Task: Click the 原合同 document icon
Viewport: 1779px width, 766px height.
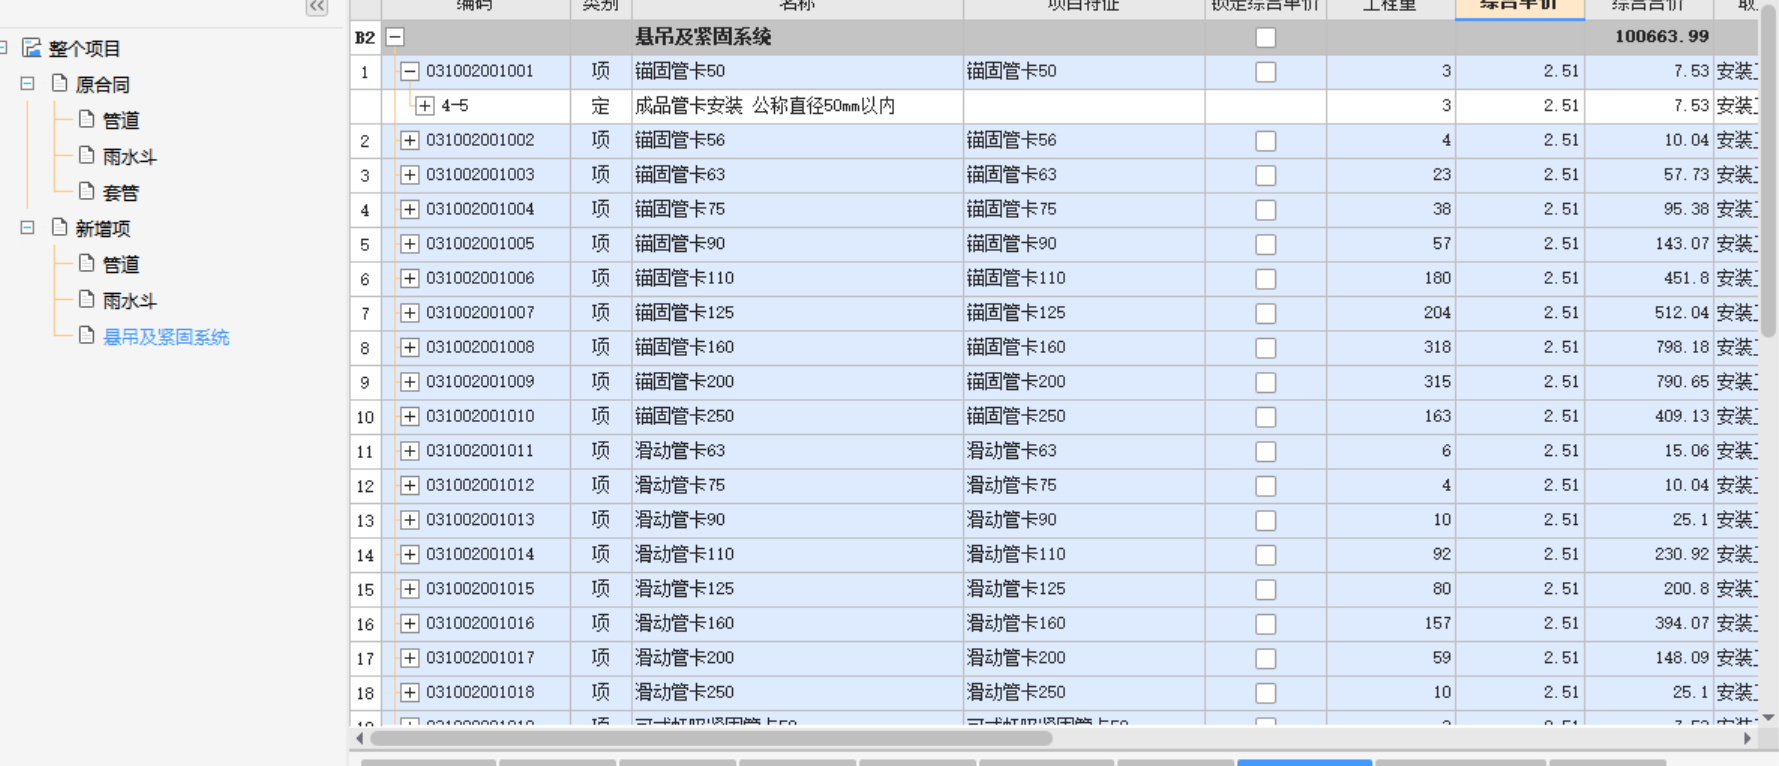Action: coord(59,83)
